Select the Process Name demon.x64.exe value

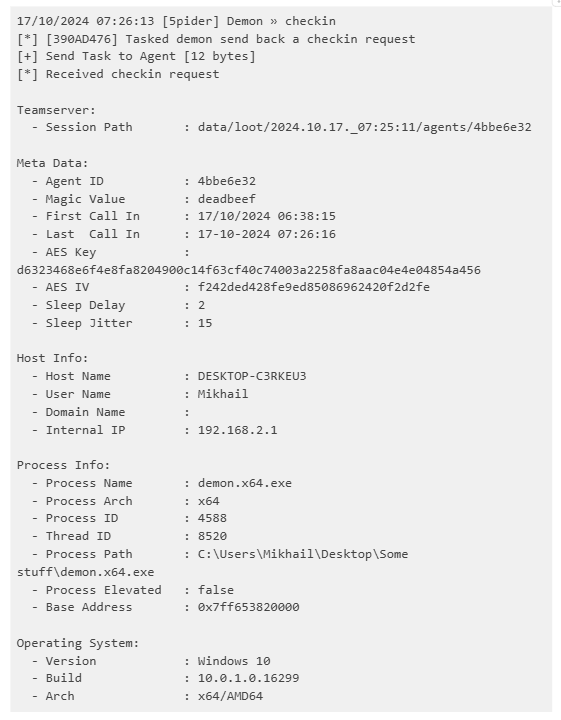tap(245, 483)
